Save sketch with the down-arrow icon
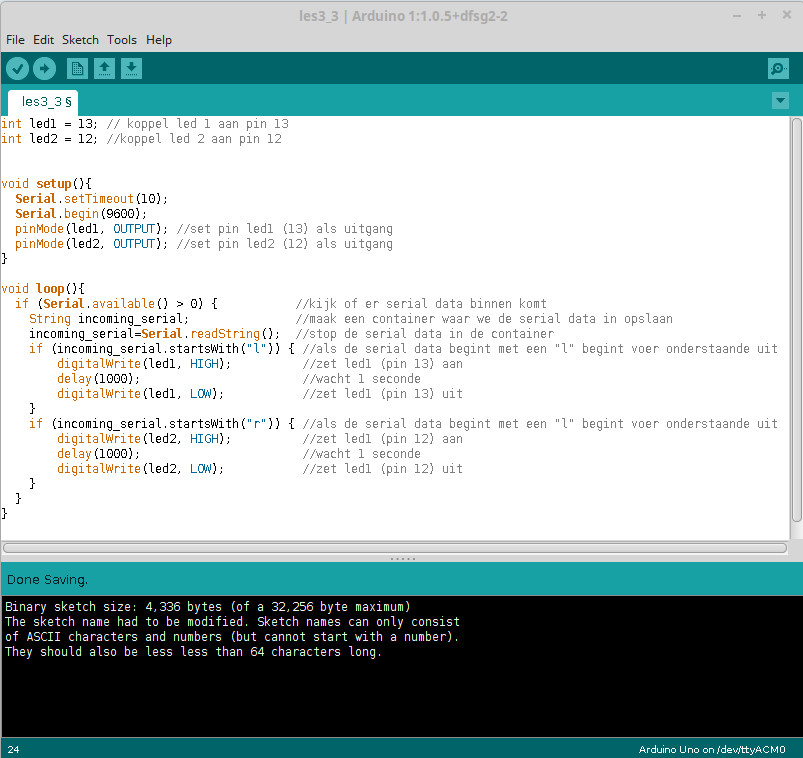 pyautogui.click(x=131, y=68)
